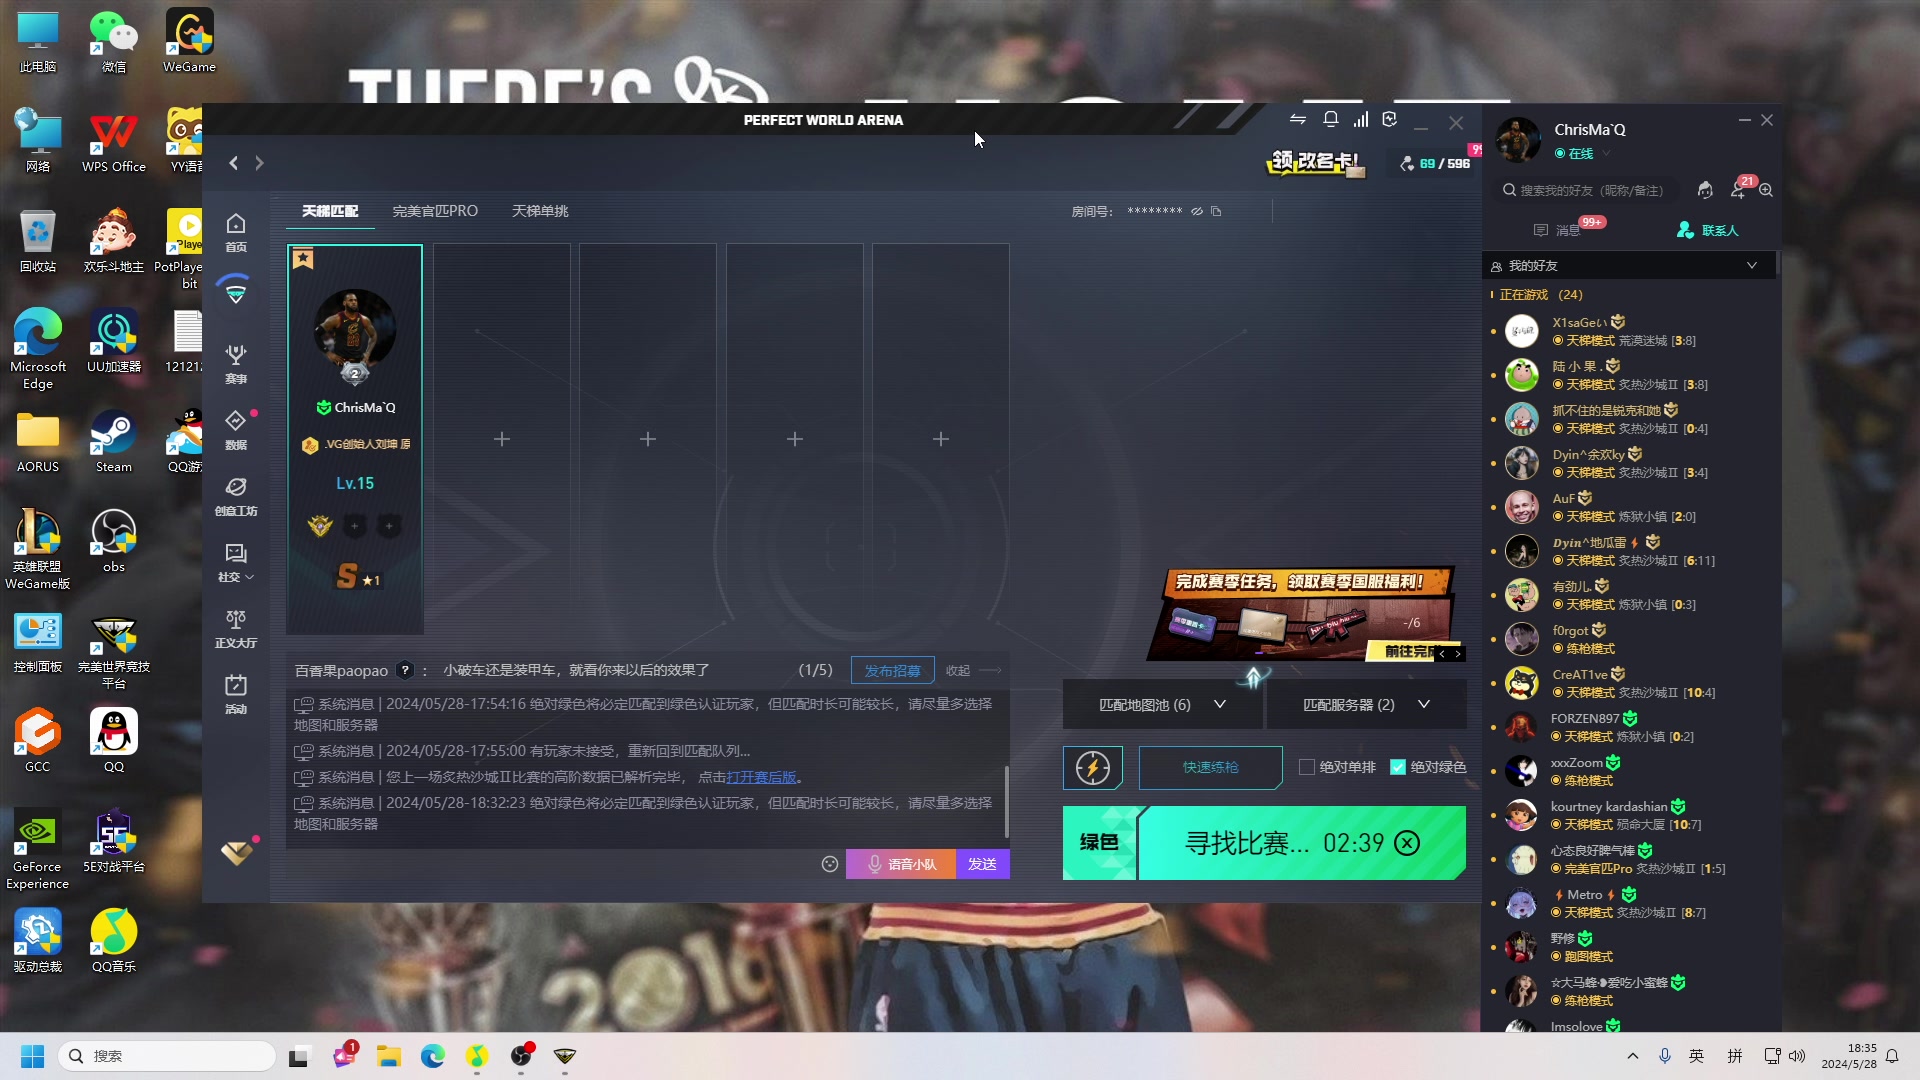Copy the room number with copy icon
This screenshot has width=1920, height=1080.
(1216, 211)
